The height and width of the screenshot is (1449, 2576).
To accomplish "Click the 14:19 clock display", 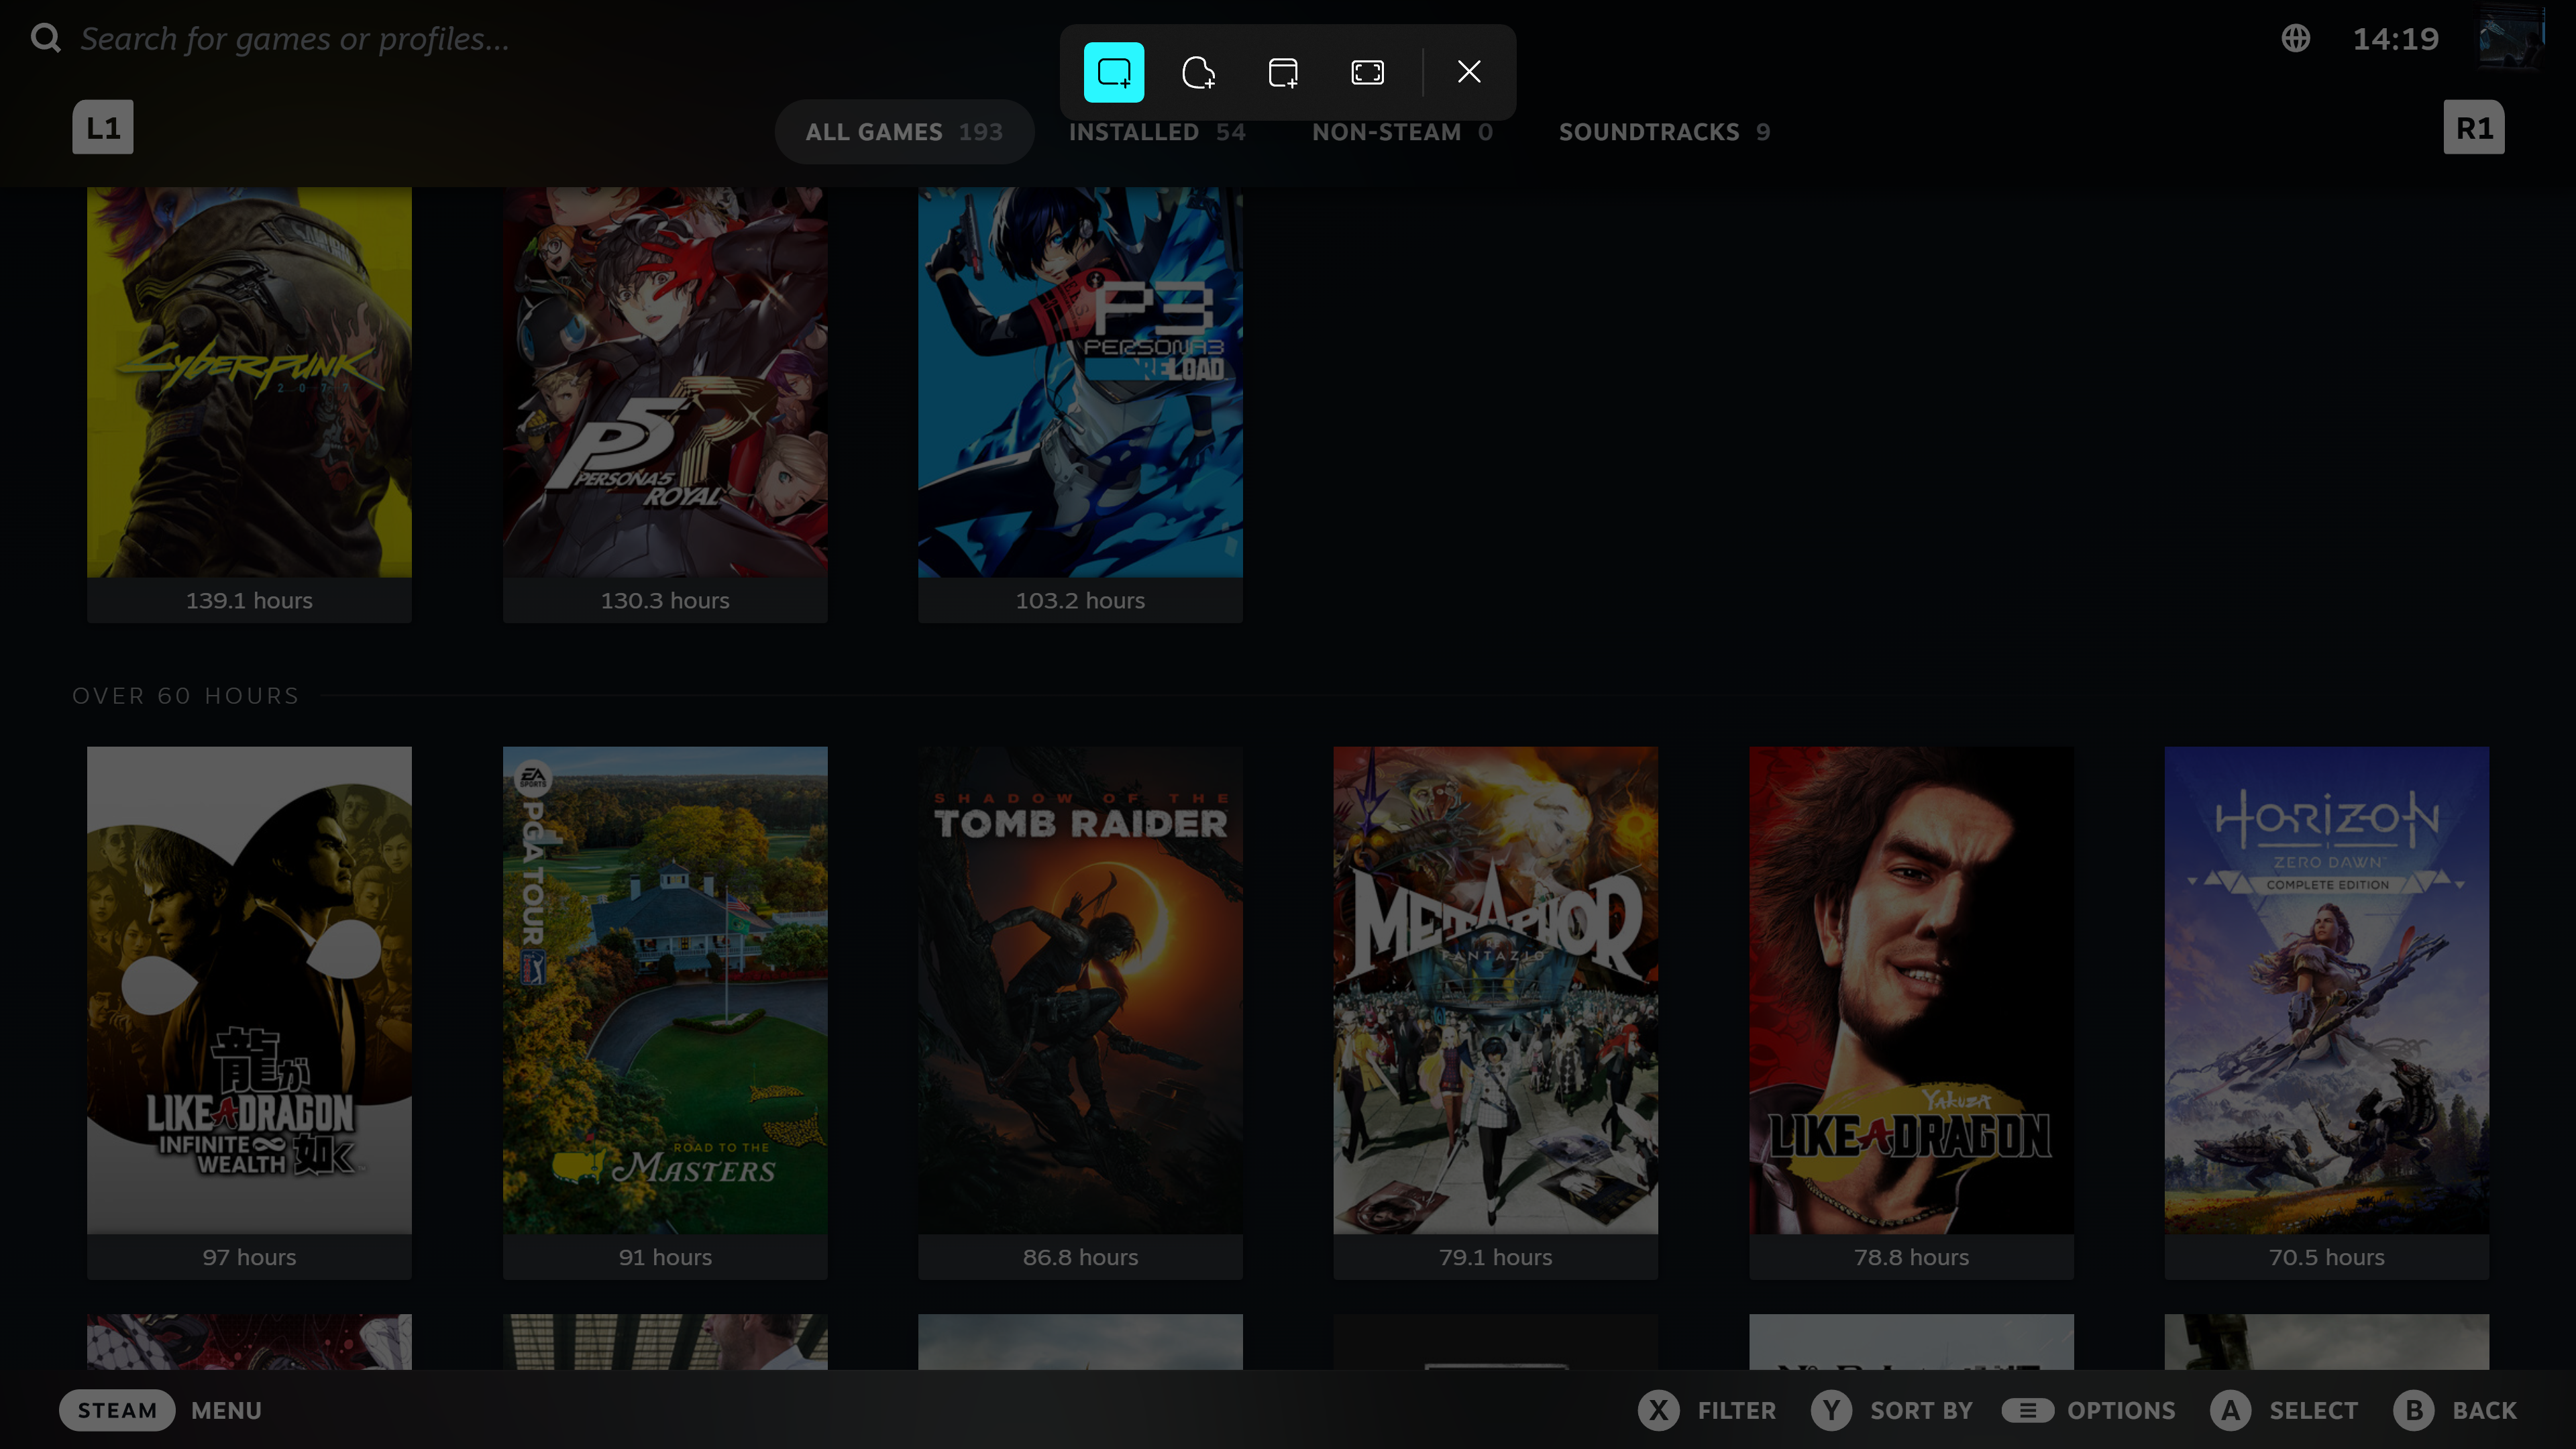I will tap(2395, 39).
